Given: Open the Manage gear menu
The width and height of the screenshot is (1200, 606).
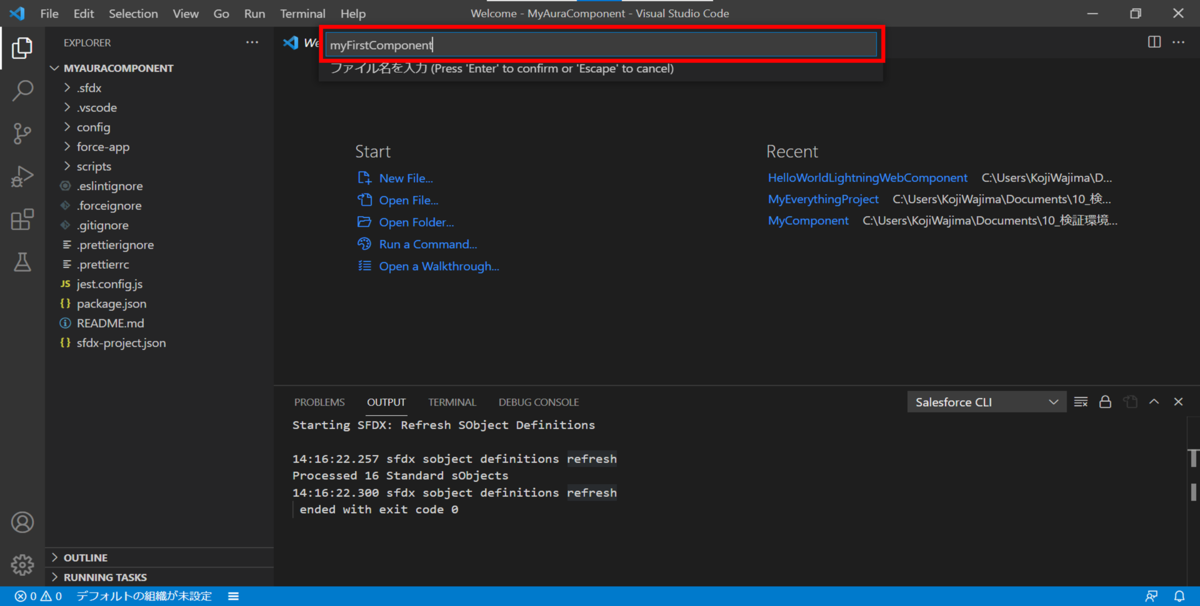Looking at the screenshot, I should 22,565.
